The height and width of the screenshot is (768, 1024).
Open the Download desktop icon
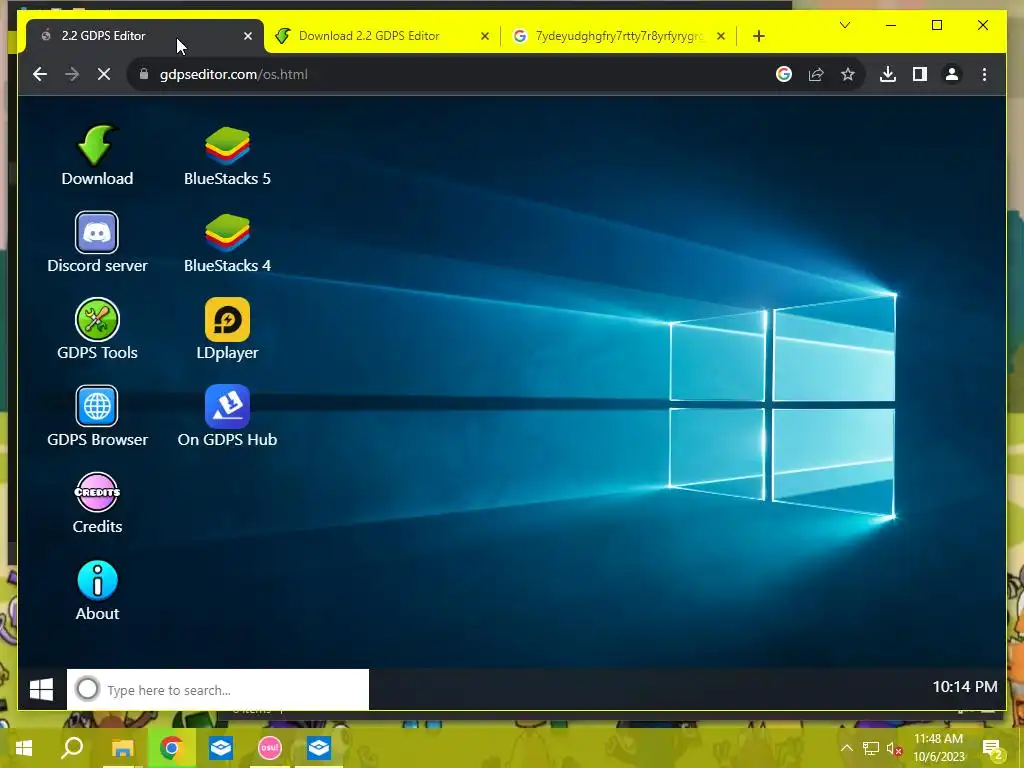(97, 155)
